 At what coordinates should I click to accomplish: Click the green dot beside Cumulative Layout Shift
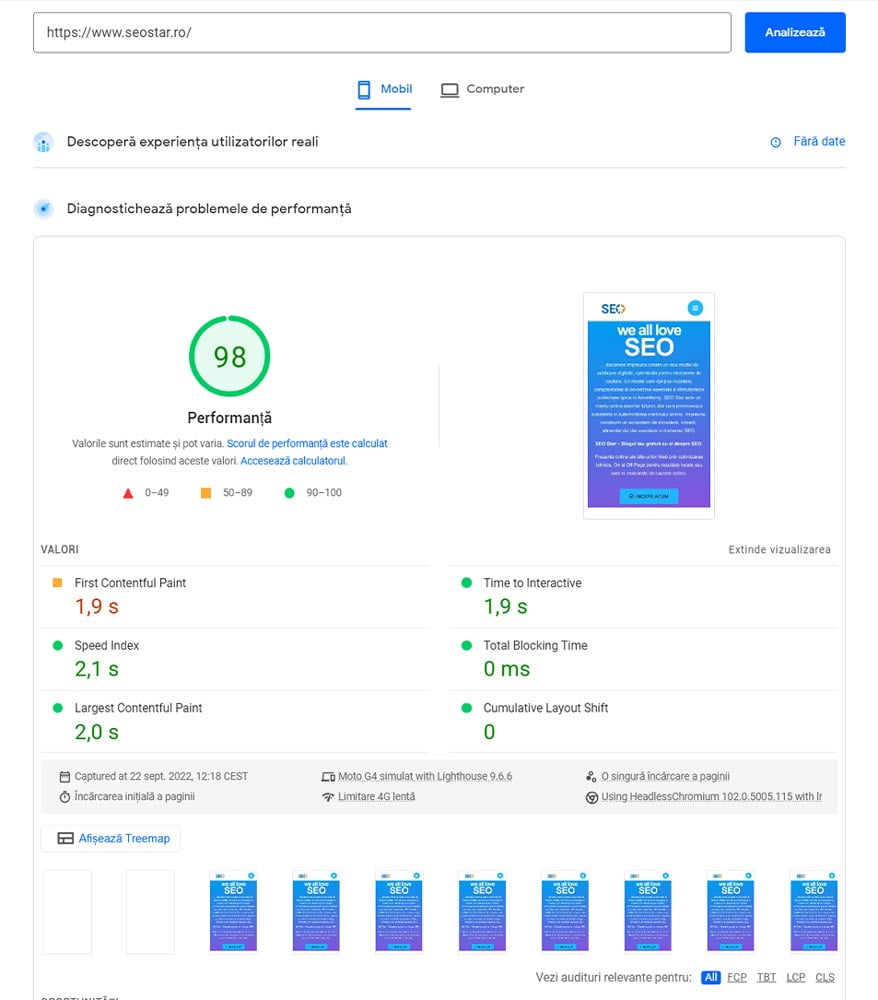(x=466, y=707)
